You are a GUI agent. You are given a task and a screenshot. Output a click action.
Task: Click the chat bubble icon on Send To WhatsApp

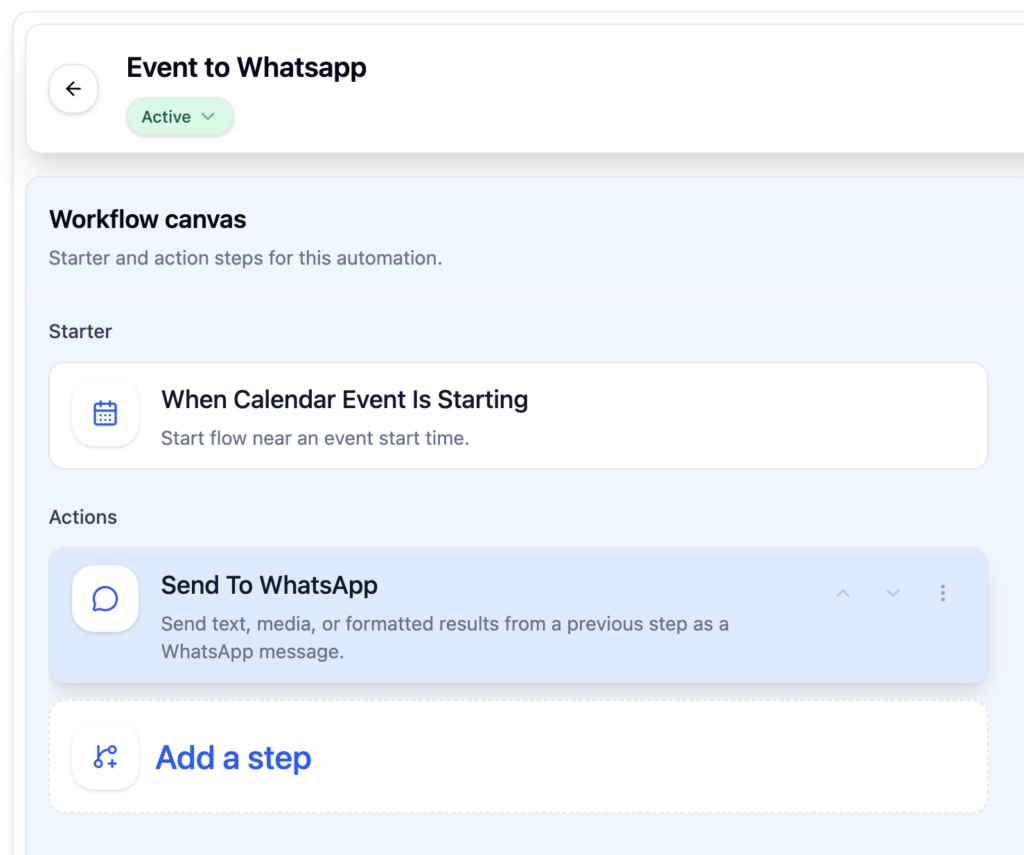105,598
